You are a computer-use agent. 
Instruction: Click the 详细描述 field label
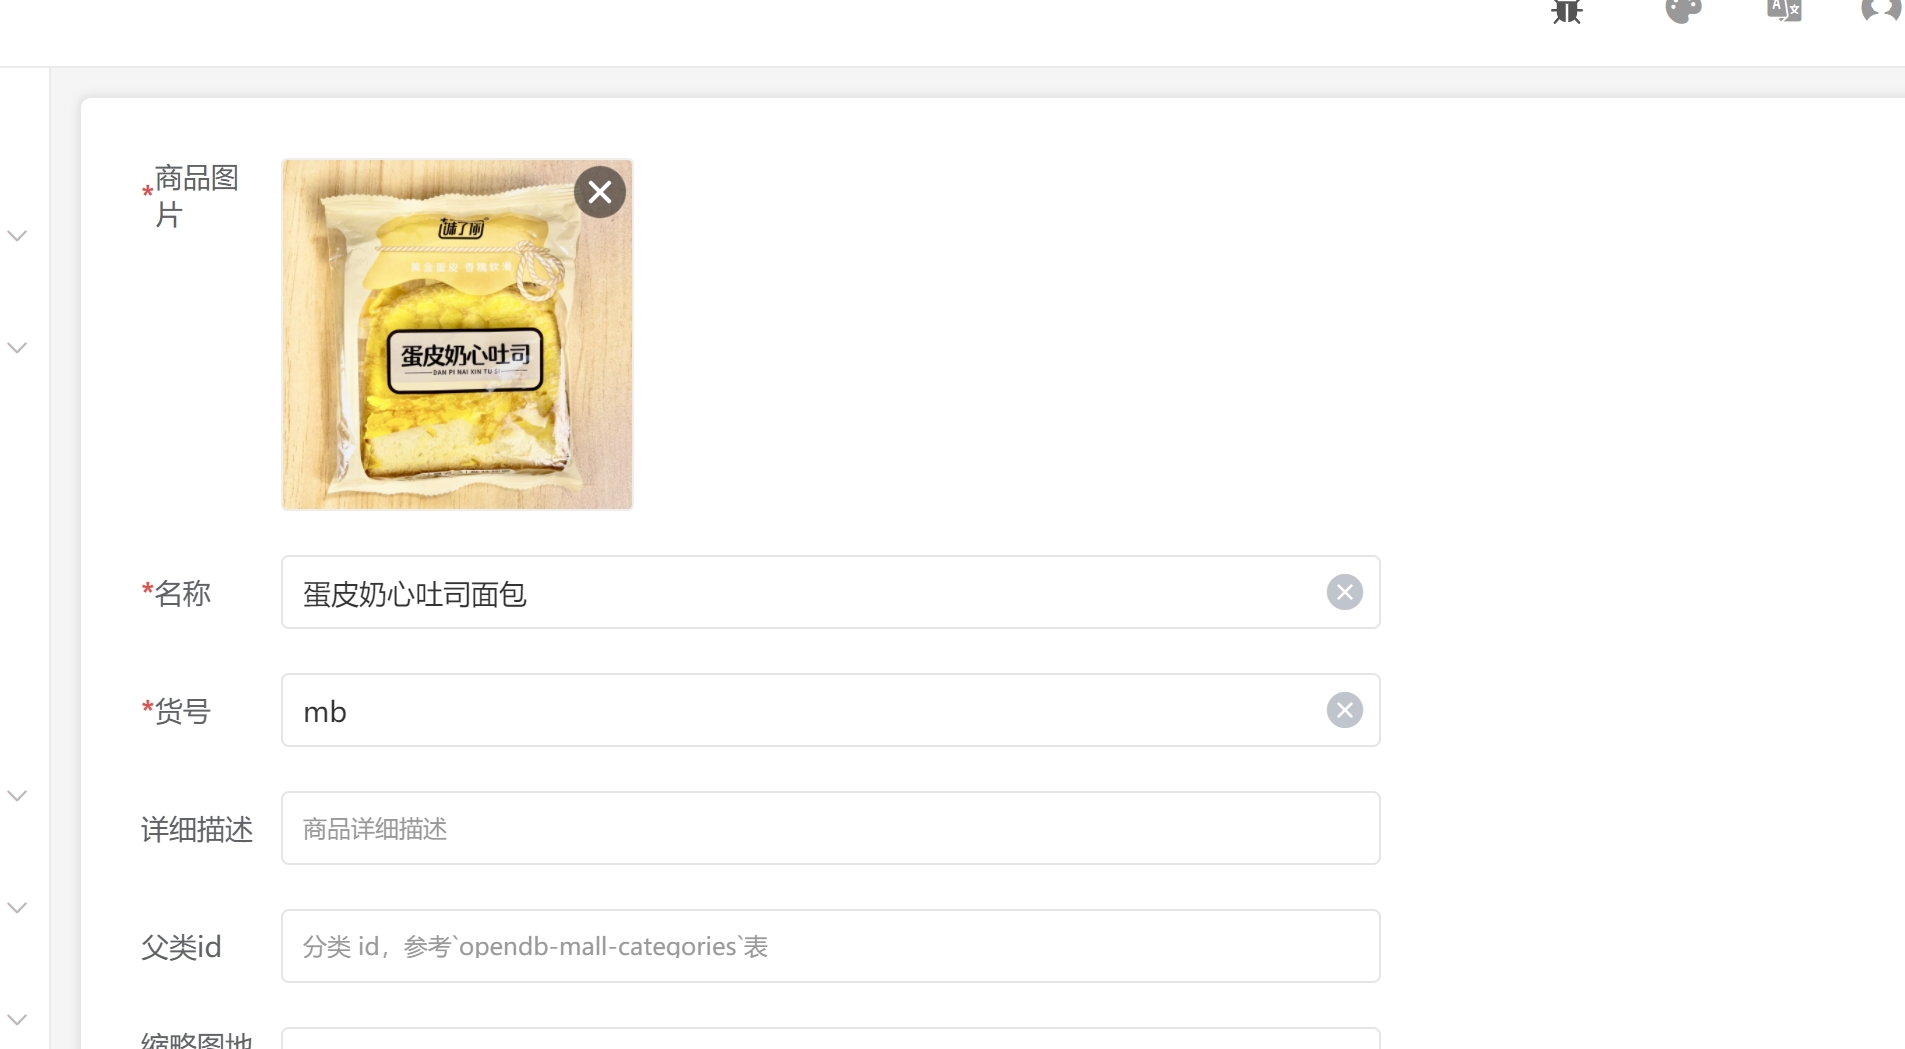tap(197, 829)
